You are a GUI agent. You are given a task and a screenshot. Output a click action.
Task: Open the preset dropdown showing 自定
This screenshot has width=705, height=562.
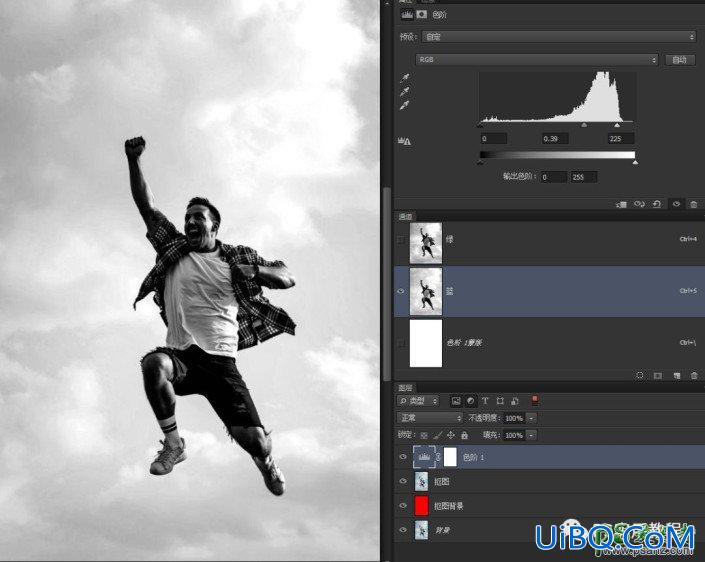click(x=558, y=37)
